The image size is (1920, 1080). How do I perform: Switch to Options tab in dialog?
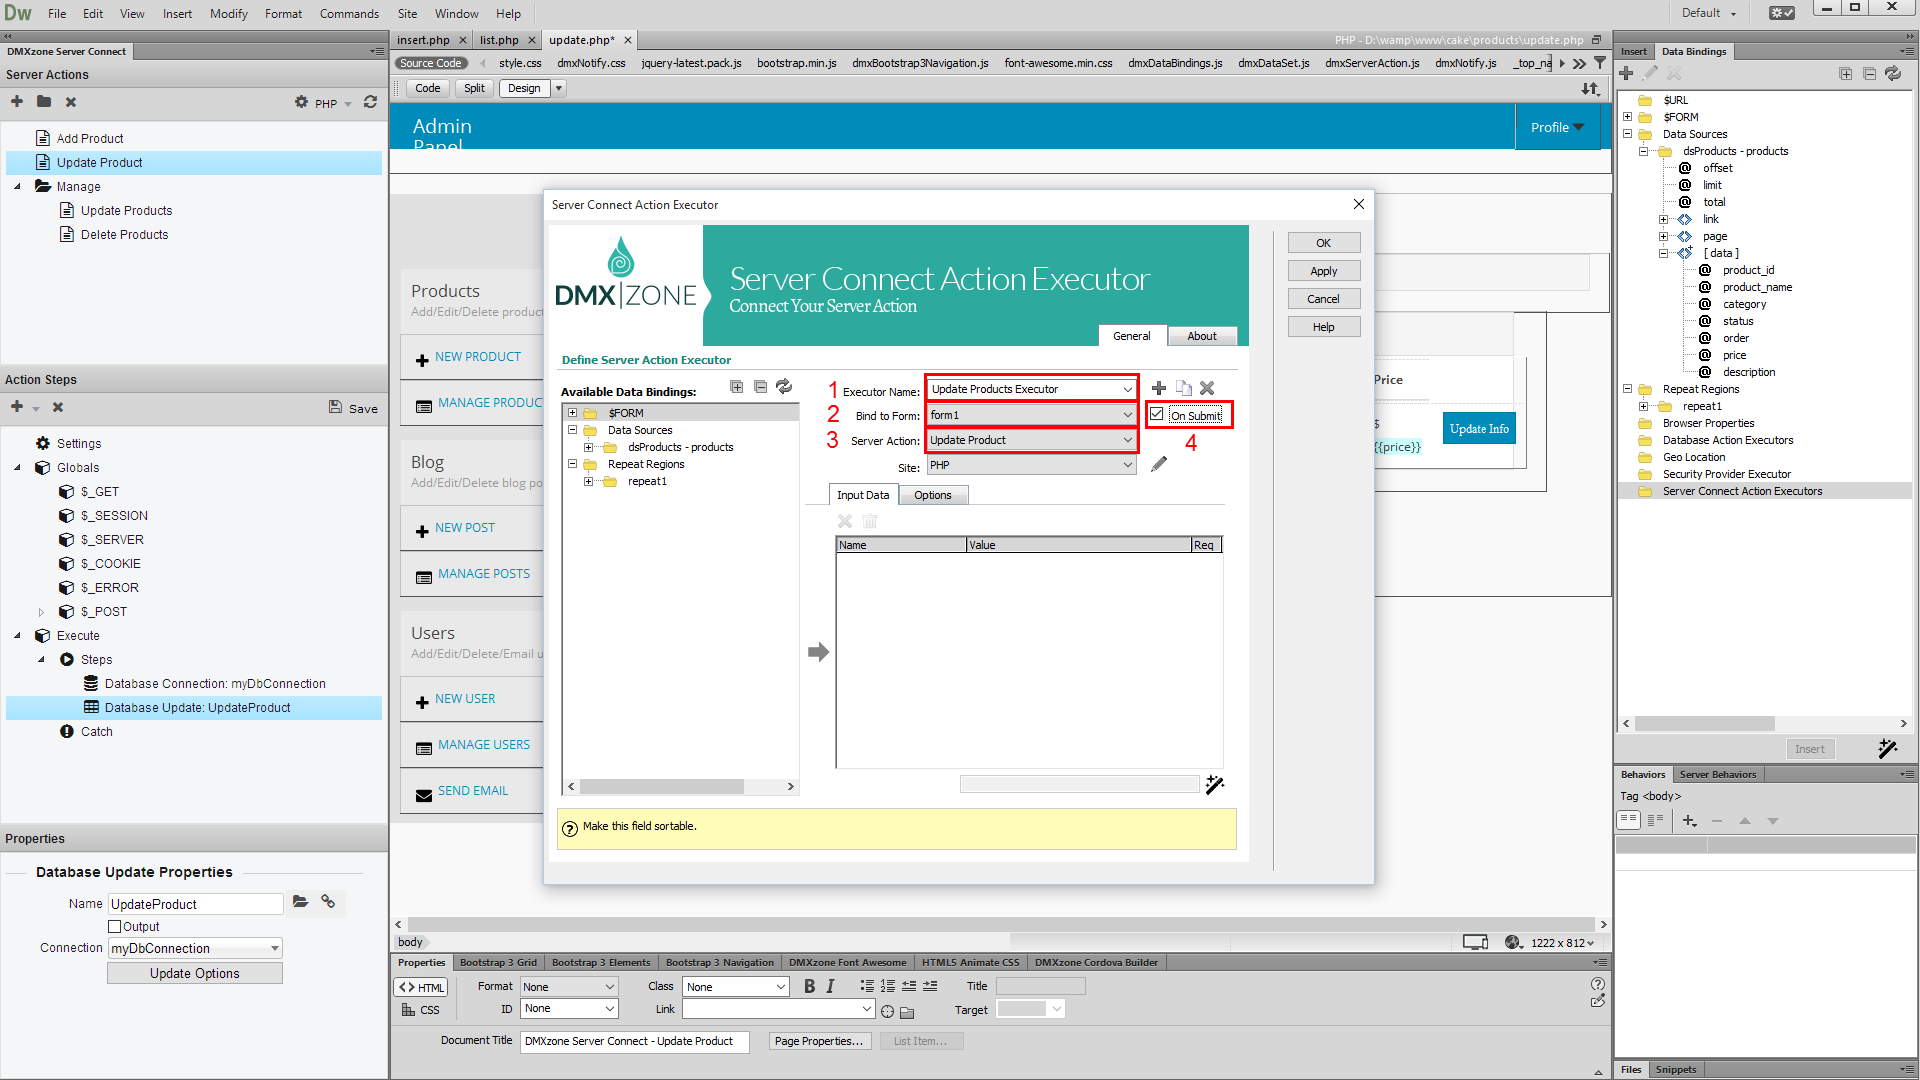point(932,495)
